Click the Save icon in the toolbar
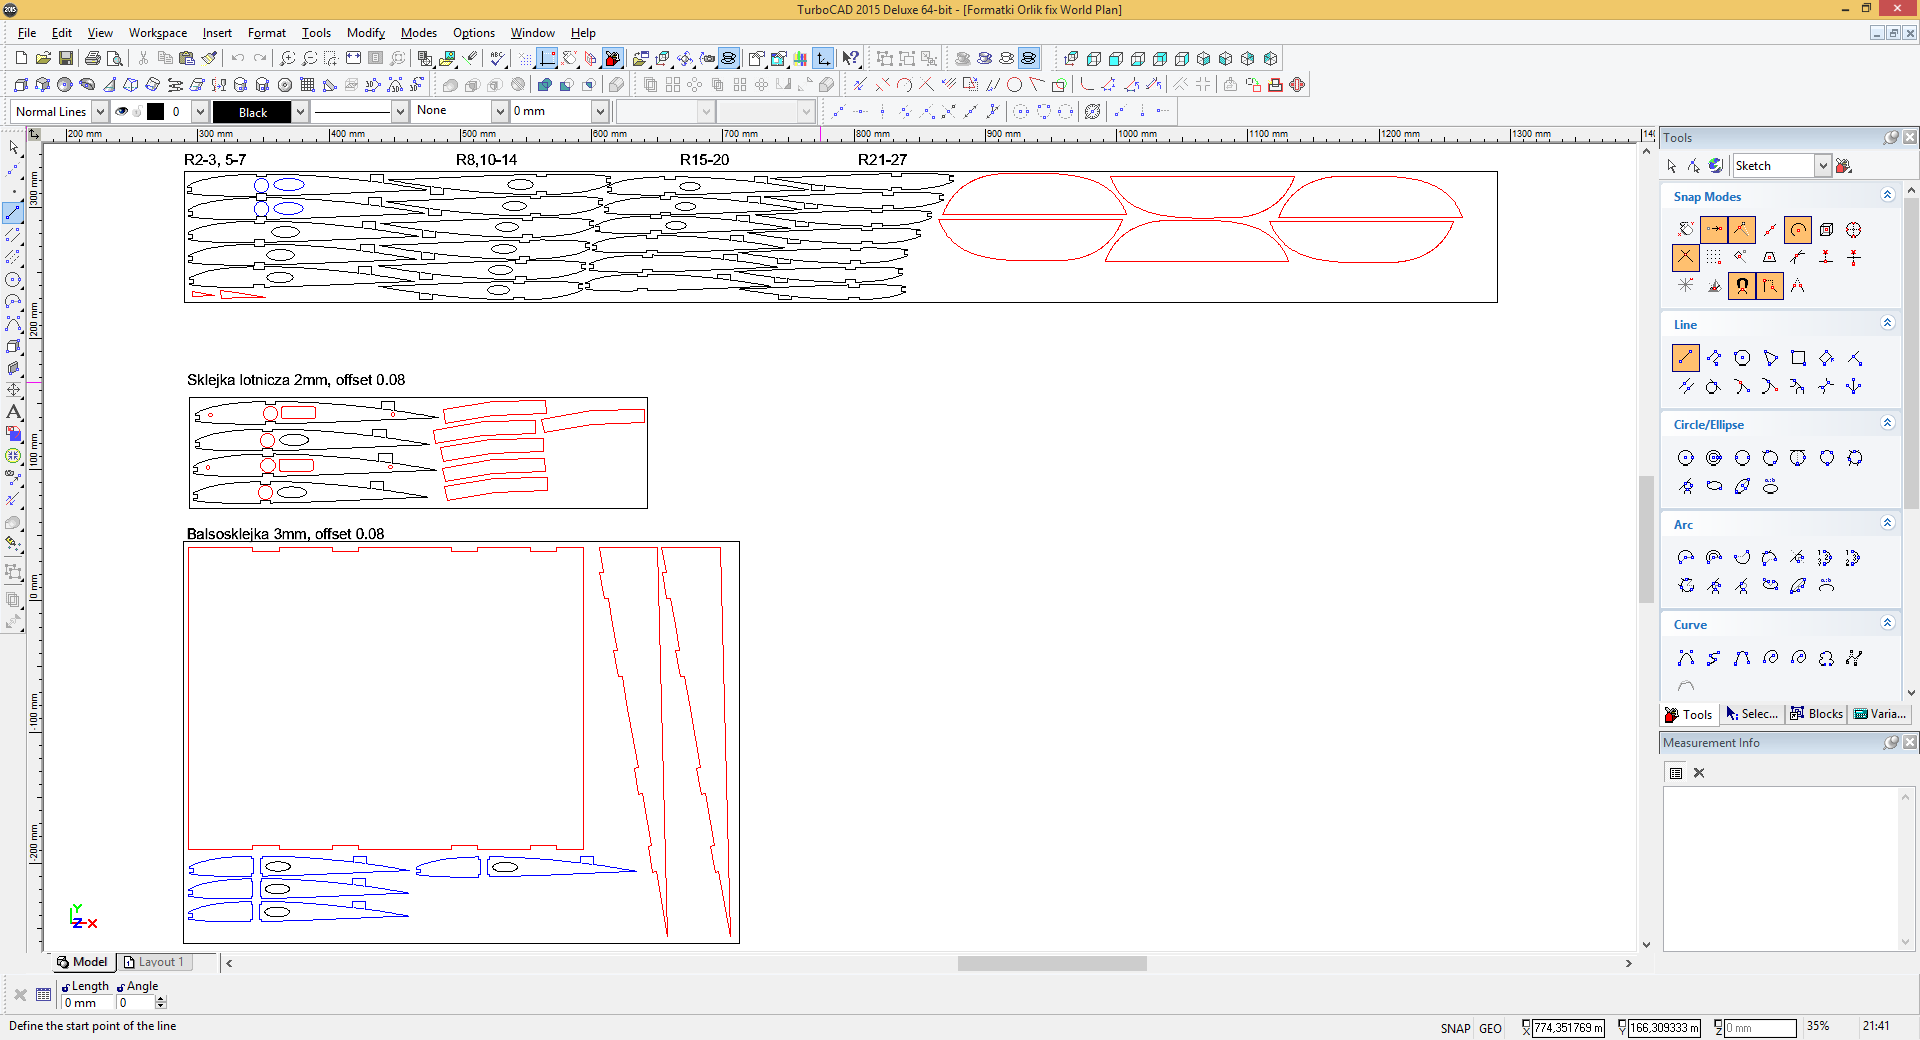The height and width of the screenshot is (1040, 1920). point(66,59)
